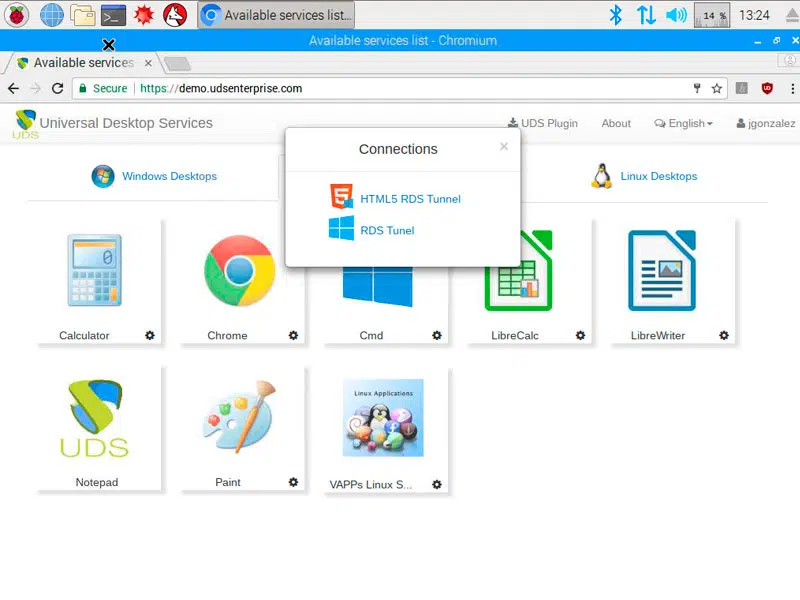Open connection settings for Paint
800x600 pixels.
[x=293, y=482]
